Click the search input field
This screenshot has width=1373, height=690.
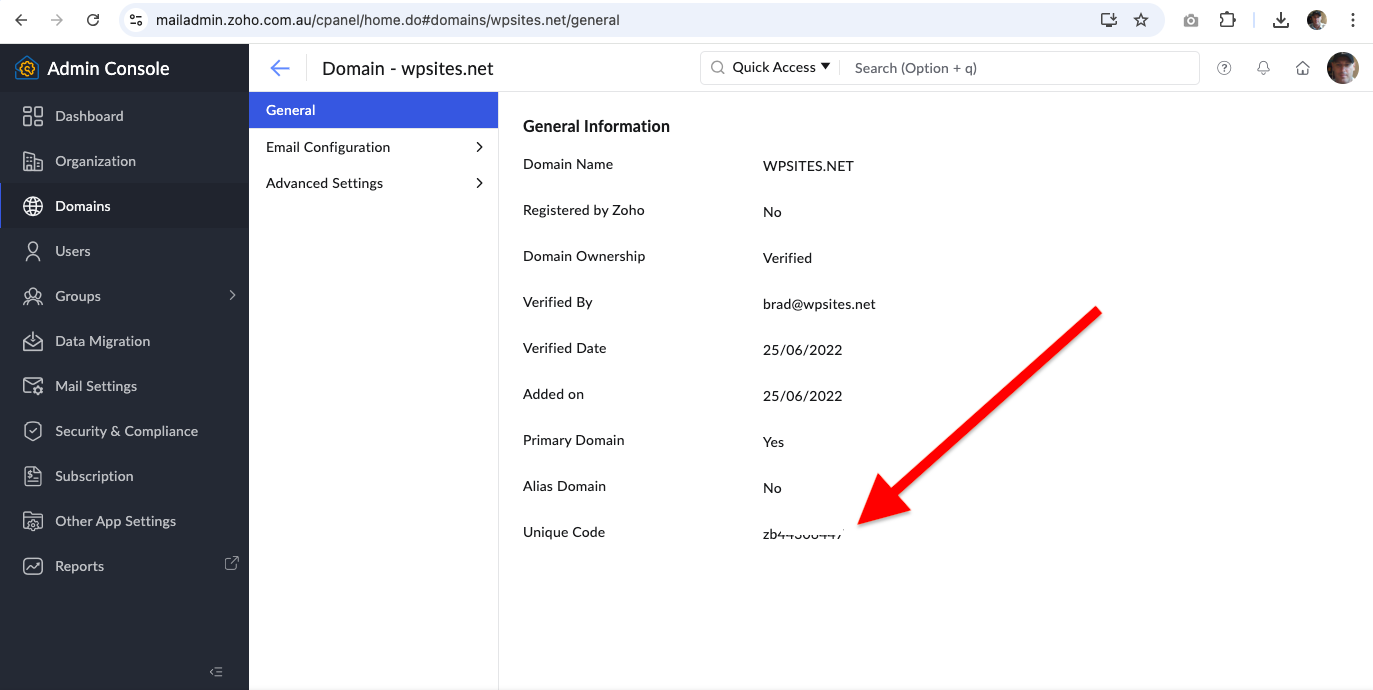[x=1020, y=68]
